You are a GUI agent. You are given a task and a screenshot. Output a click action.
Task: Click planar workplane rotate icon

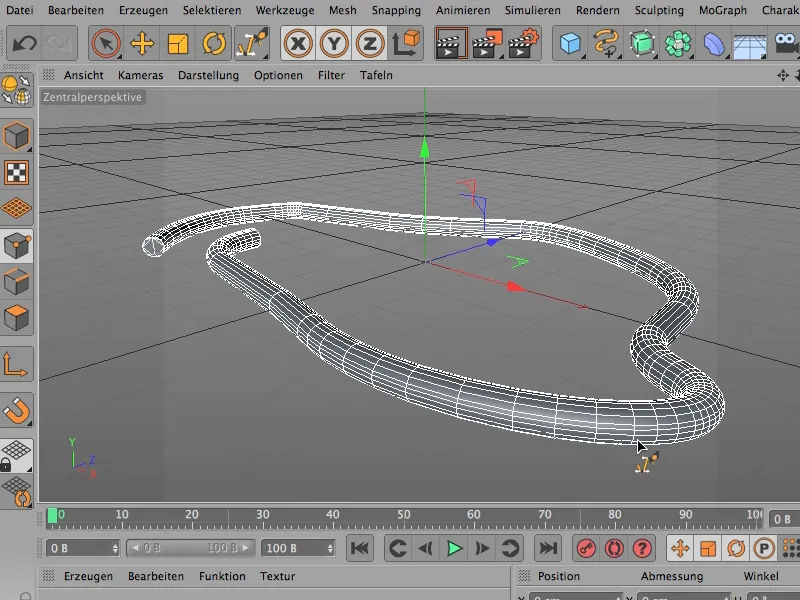point(17,491)
